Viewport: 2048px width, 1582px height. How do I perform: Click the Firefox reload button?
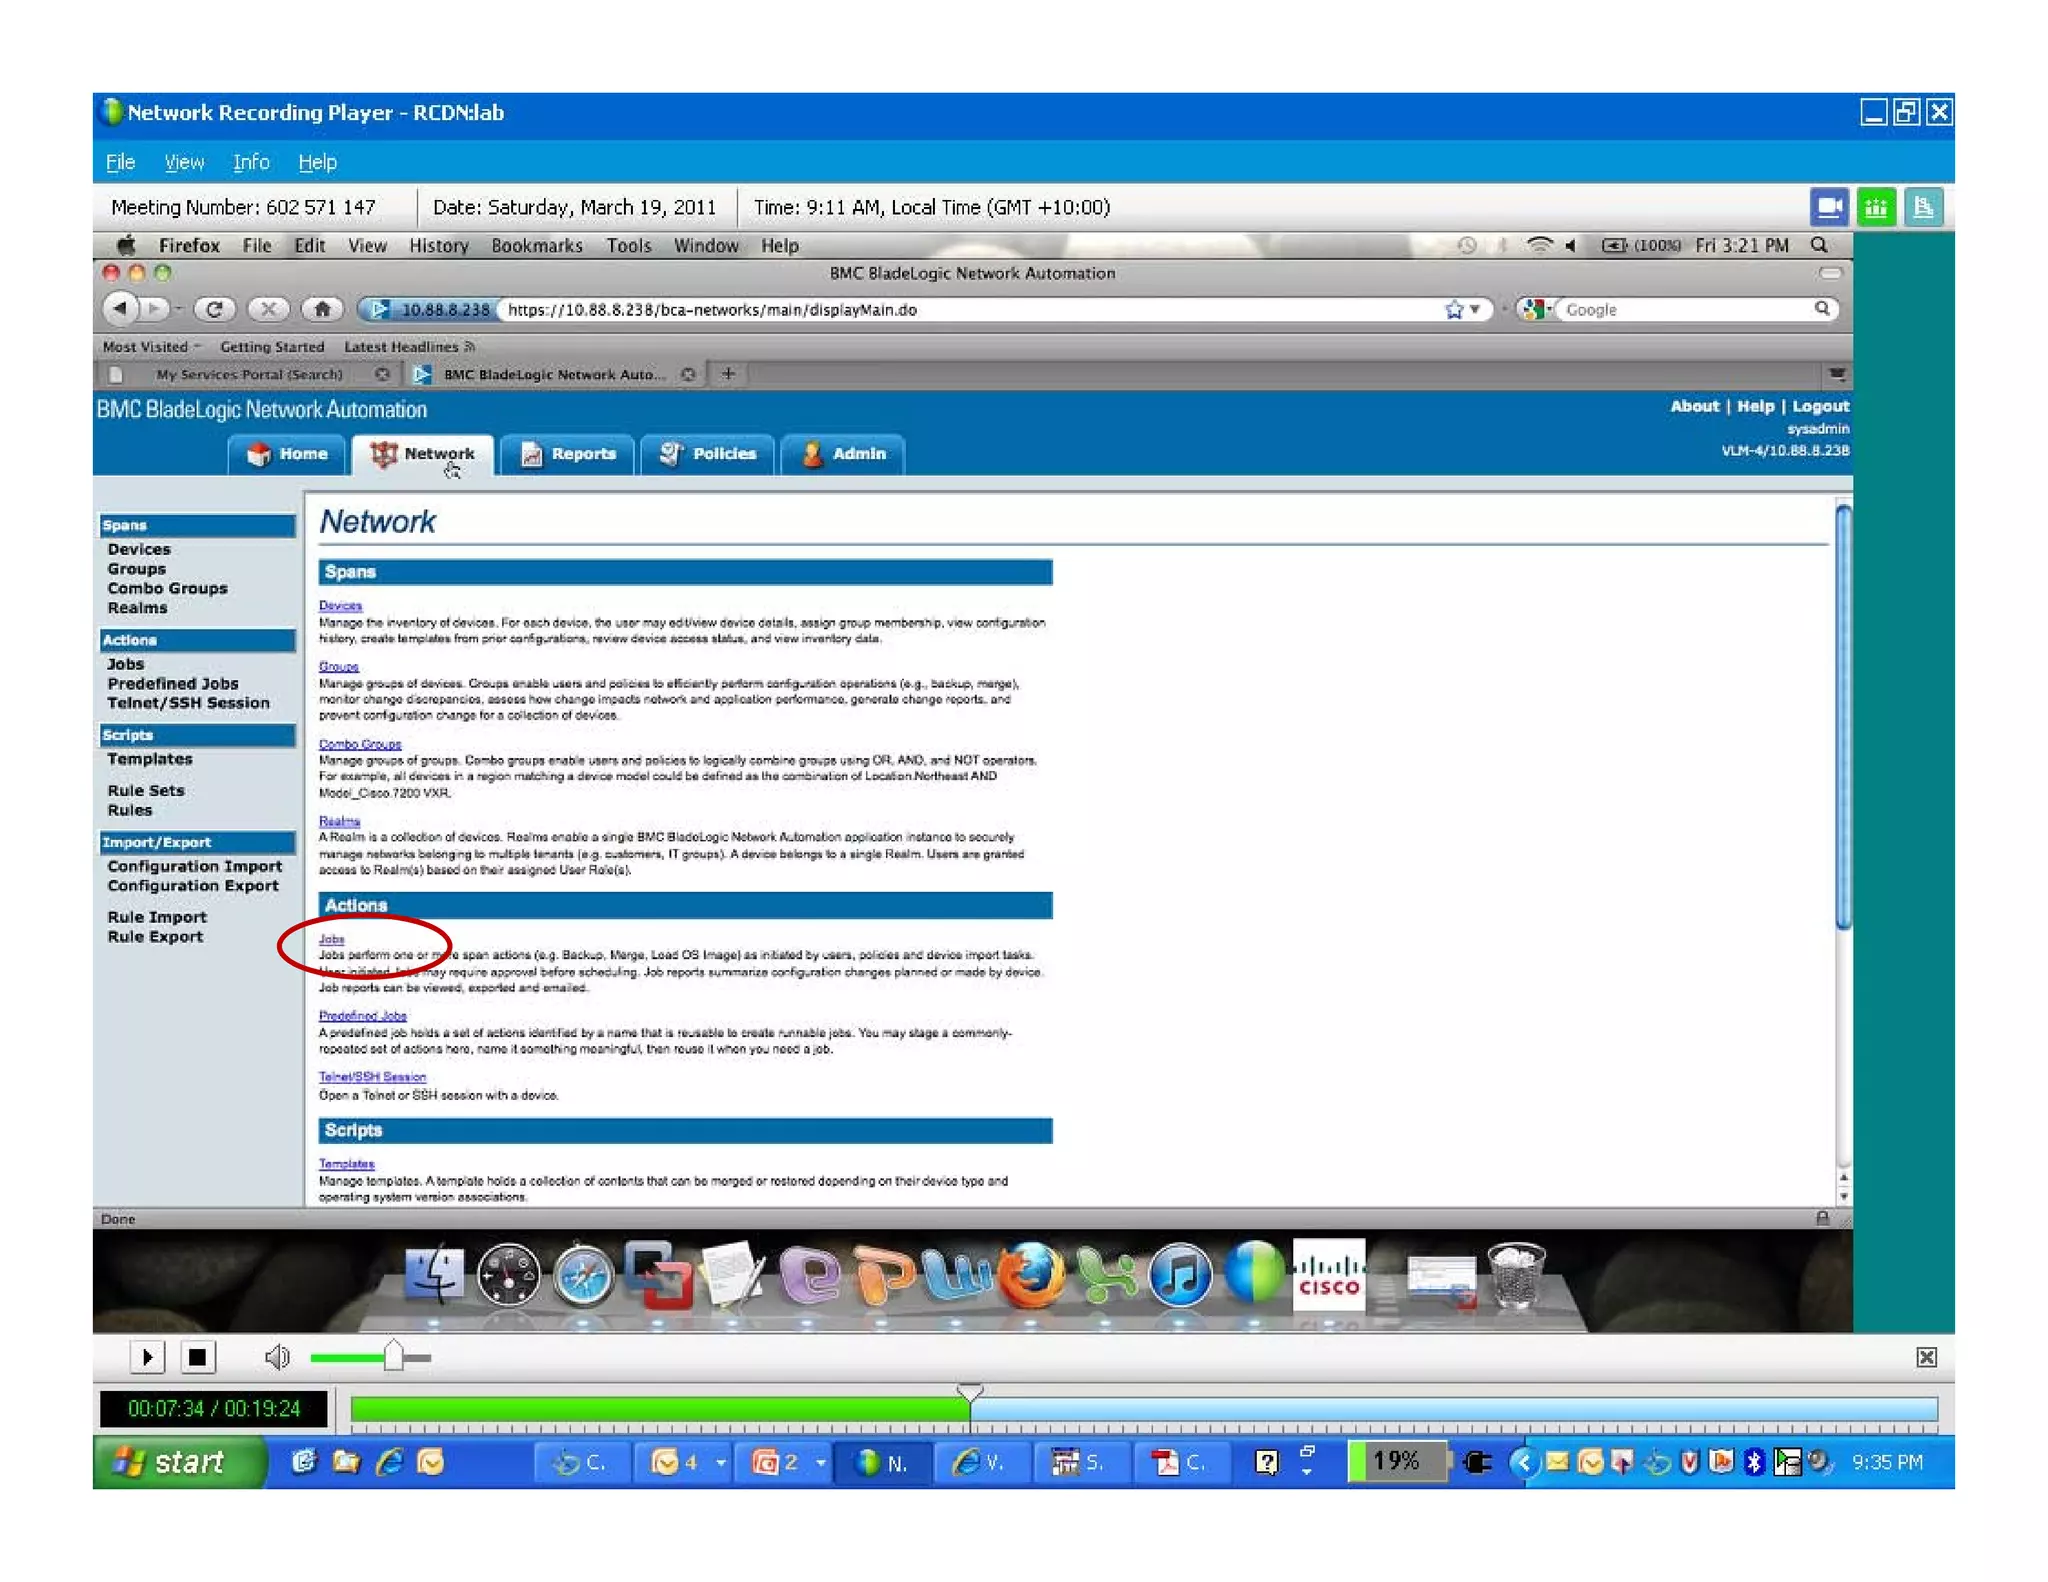pyautogui.click(x=214, y=310)
